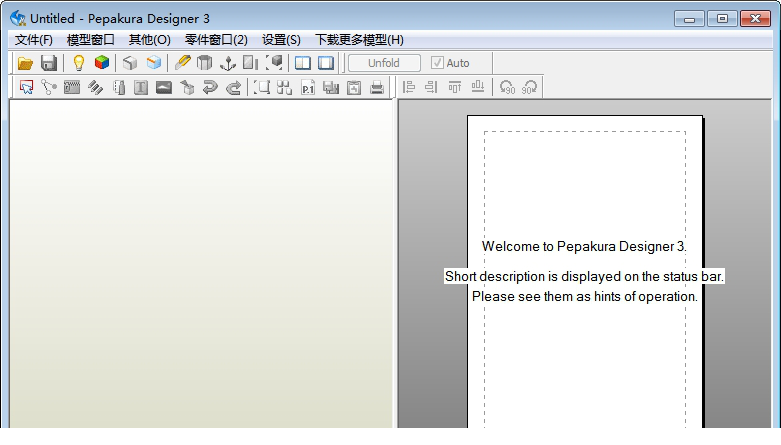Click the align right icon
Viewport: 781px width, 445px height.
point(431,87)
